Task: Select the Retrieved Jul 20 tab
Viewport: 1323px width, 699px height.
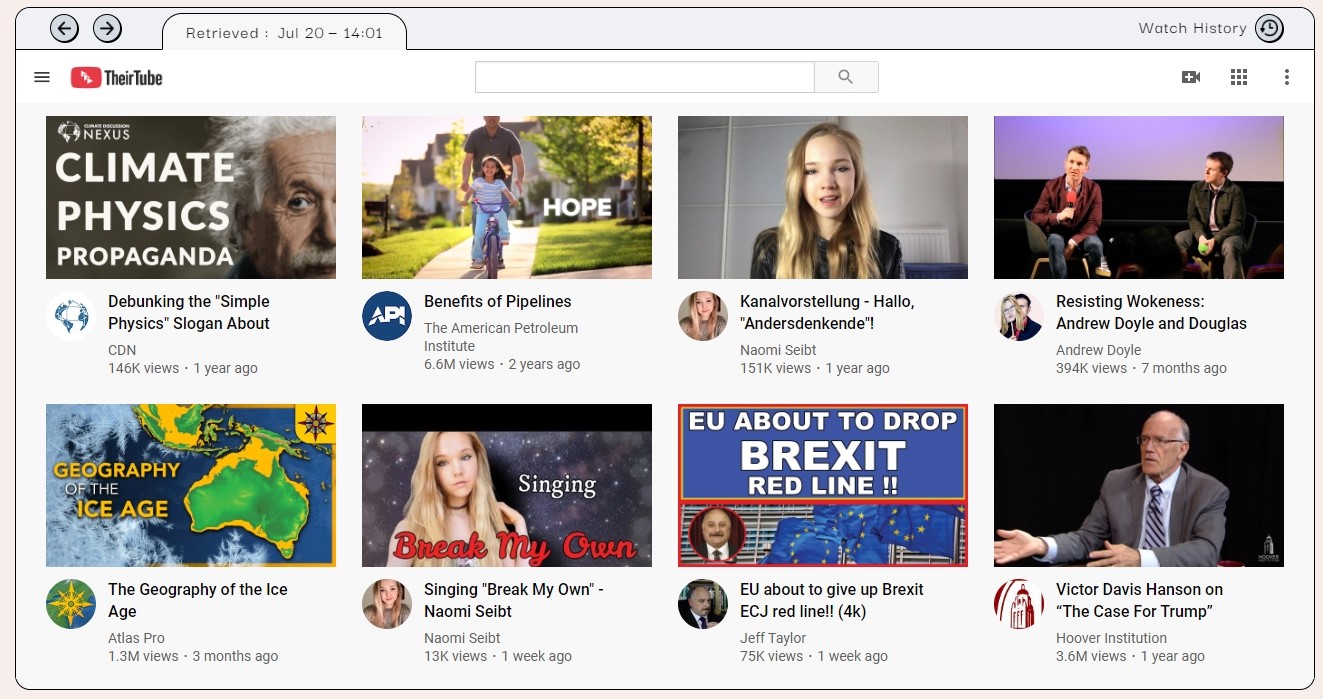Action: (285, 32)
